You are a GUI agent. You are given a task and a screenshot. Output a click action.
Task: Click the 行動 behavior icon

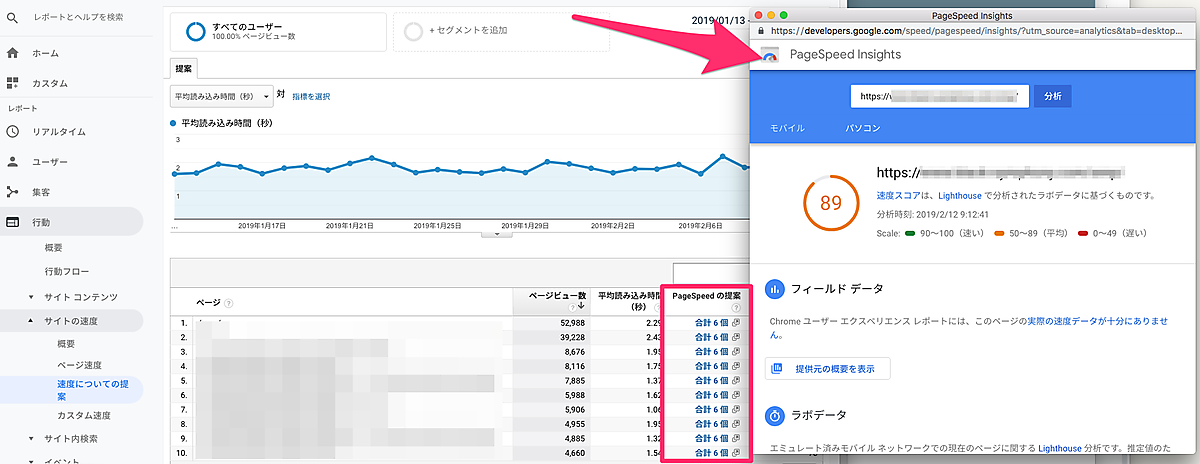(13, 222)
